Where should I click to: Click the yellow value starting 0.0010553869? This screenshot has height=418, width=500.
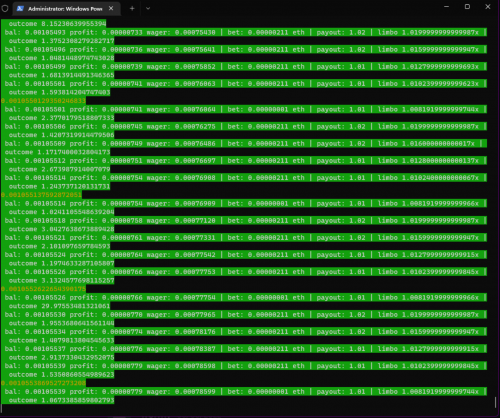point(43,383)
